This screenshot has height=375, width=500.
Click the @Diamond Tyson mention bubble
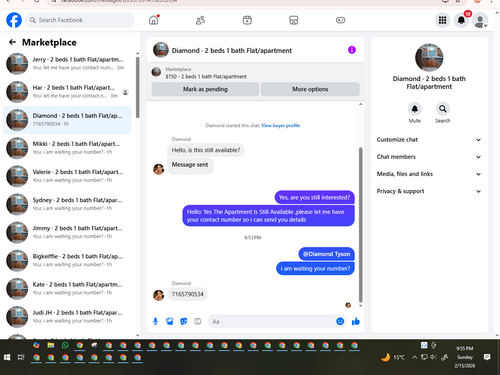pos(326,254)
